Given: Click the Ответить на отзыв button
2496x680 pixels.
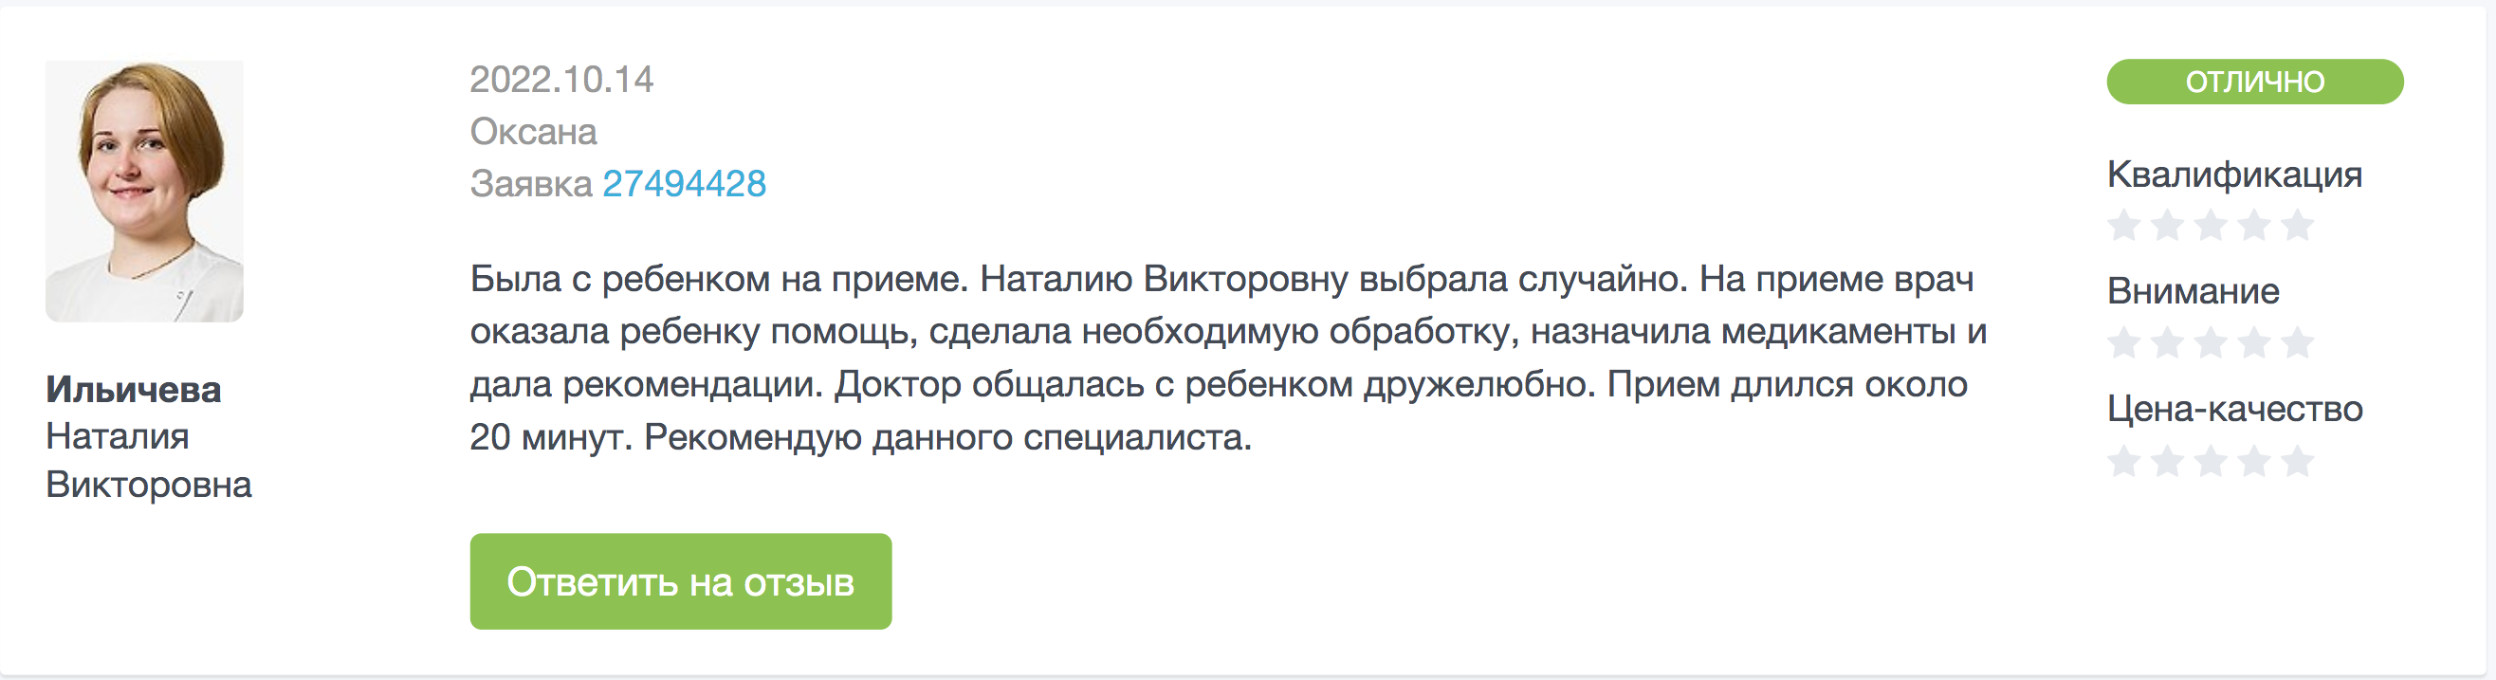Looking at the screenshot, I should [681, 581].
